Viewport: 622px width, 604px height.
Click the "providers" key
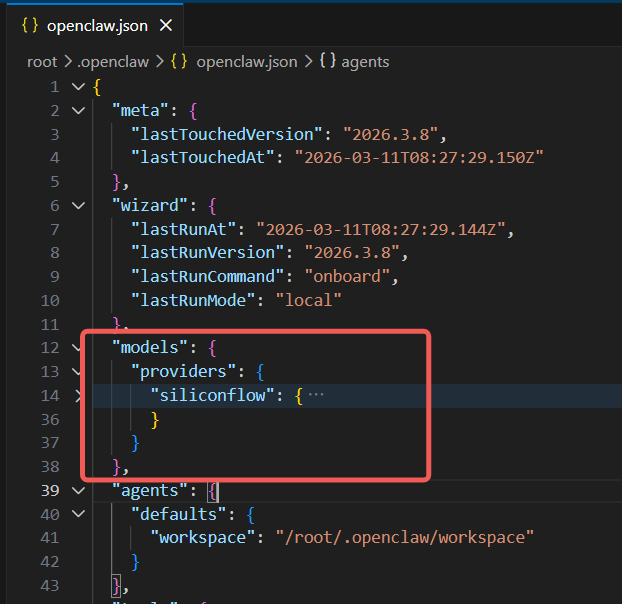point(183,372)
